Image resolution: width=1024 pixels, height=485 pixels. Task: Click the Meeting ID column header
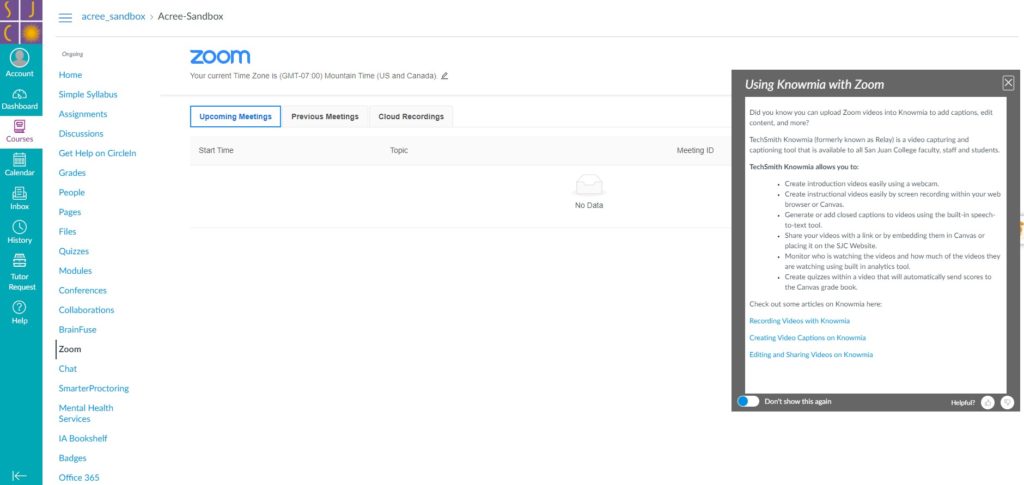(x=695, y=151)
